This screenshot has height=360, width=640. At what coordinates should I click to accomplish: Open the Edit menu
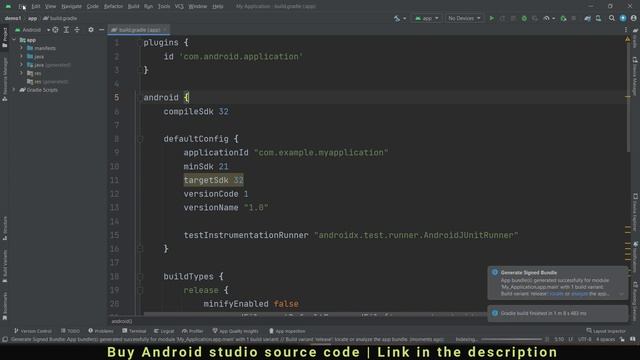[36, 7]
